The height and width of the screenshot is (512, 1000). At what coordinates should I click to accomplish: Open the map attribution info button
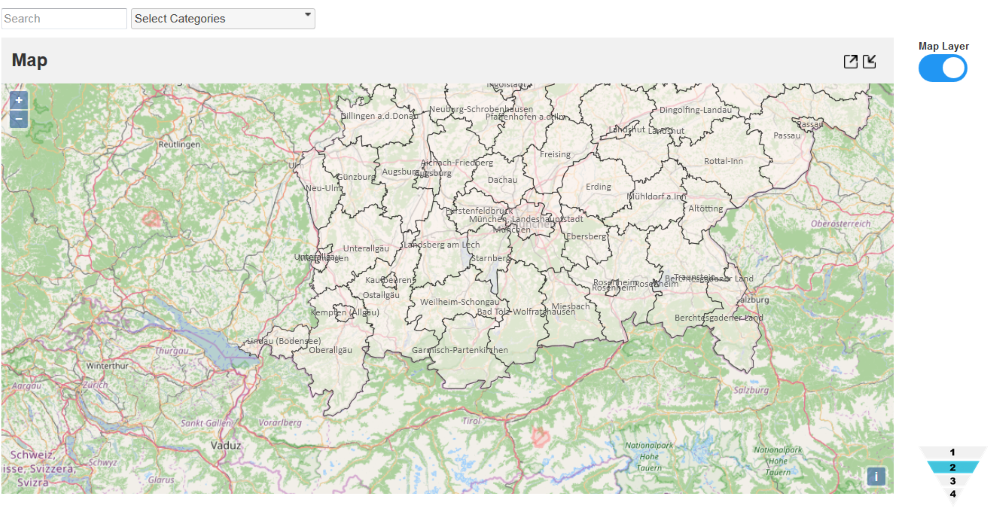coord(876,476)
